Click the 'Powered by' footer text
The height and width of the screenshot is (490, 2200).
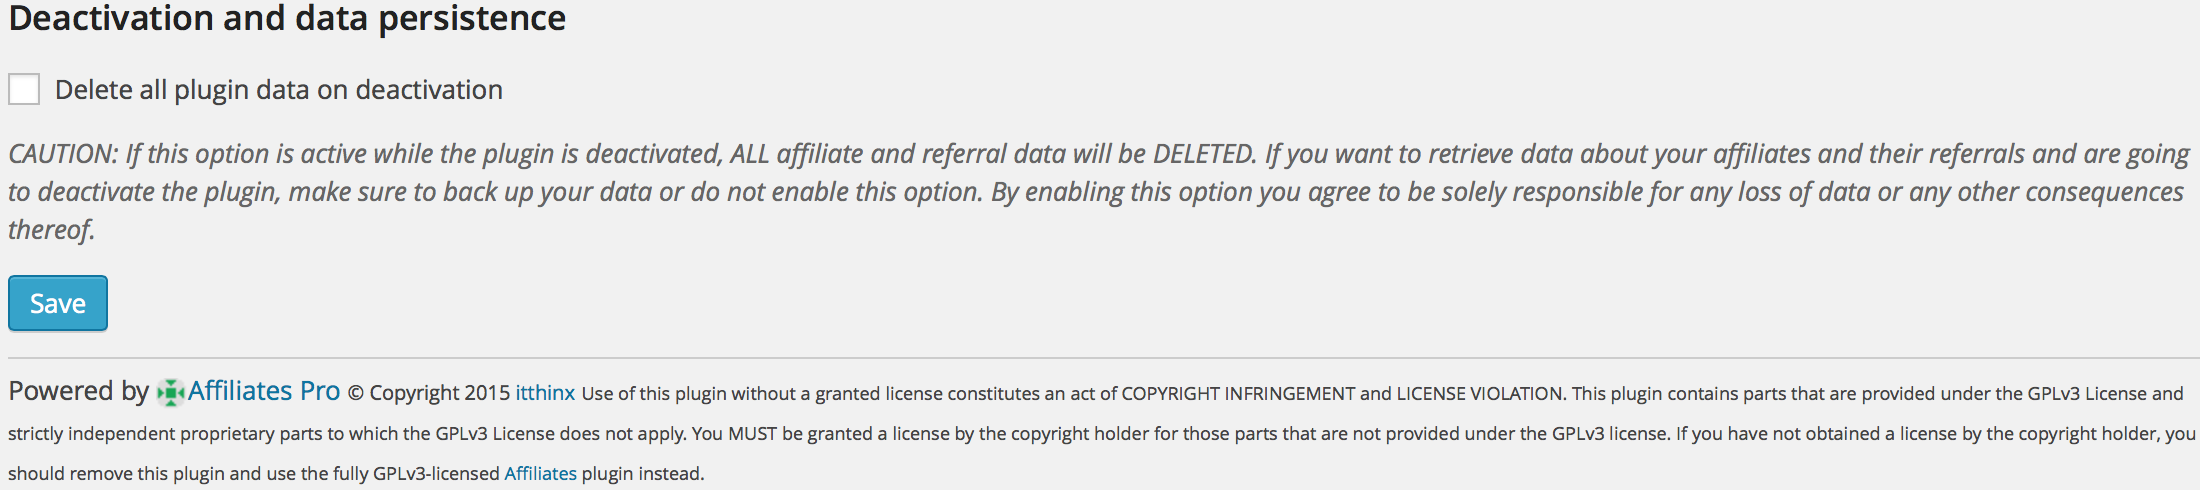(78, 391)
